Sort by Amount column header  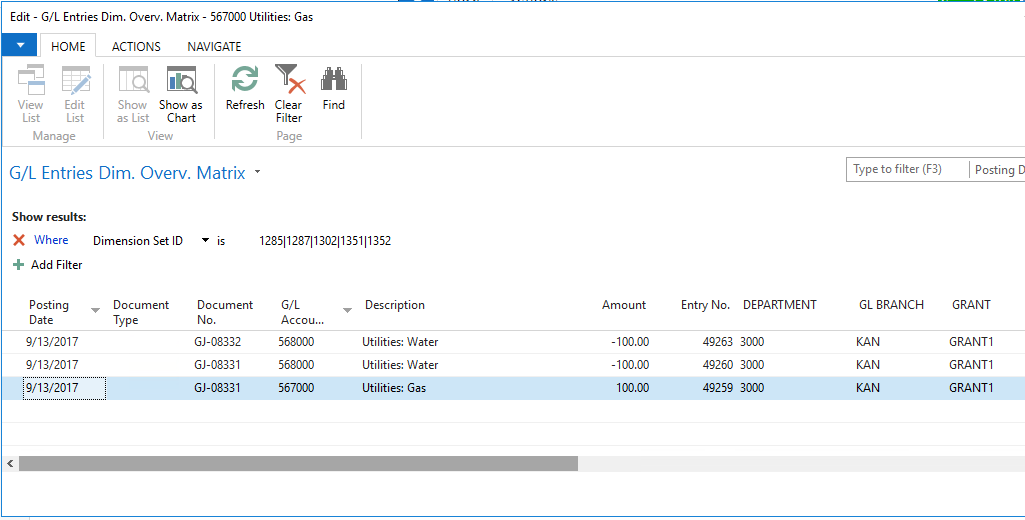coord(623,305)
